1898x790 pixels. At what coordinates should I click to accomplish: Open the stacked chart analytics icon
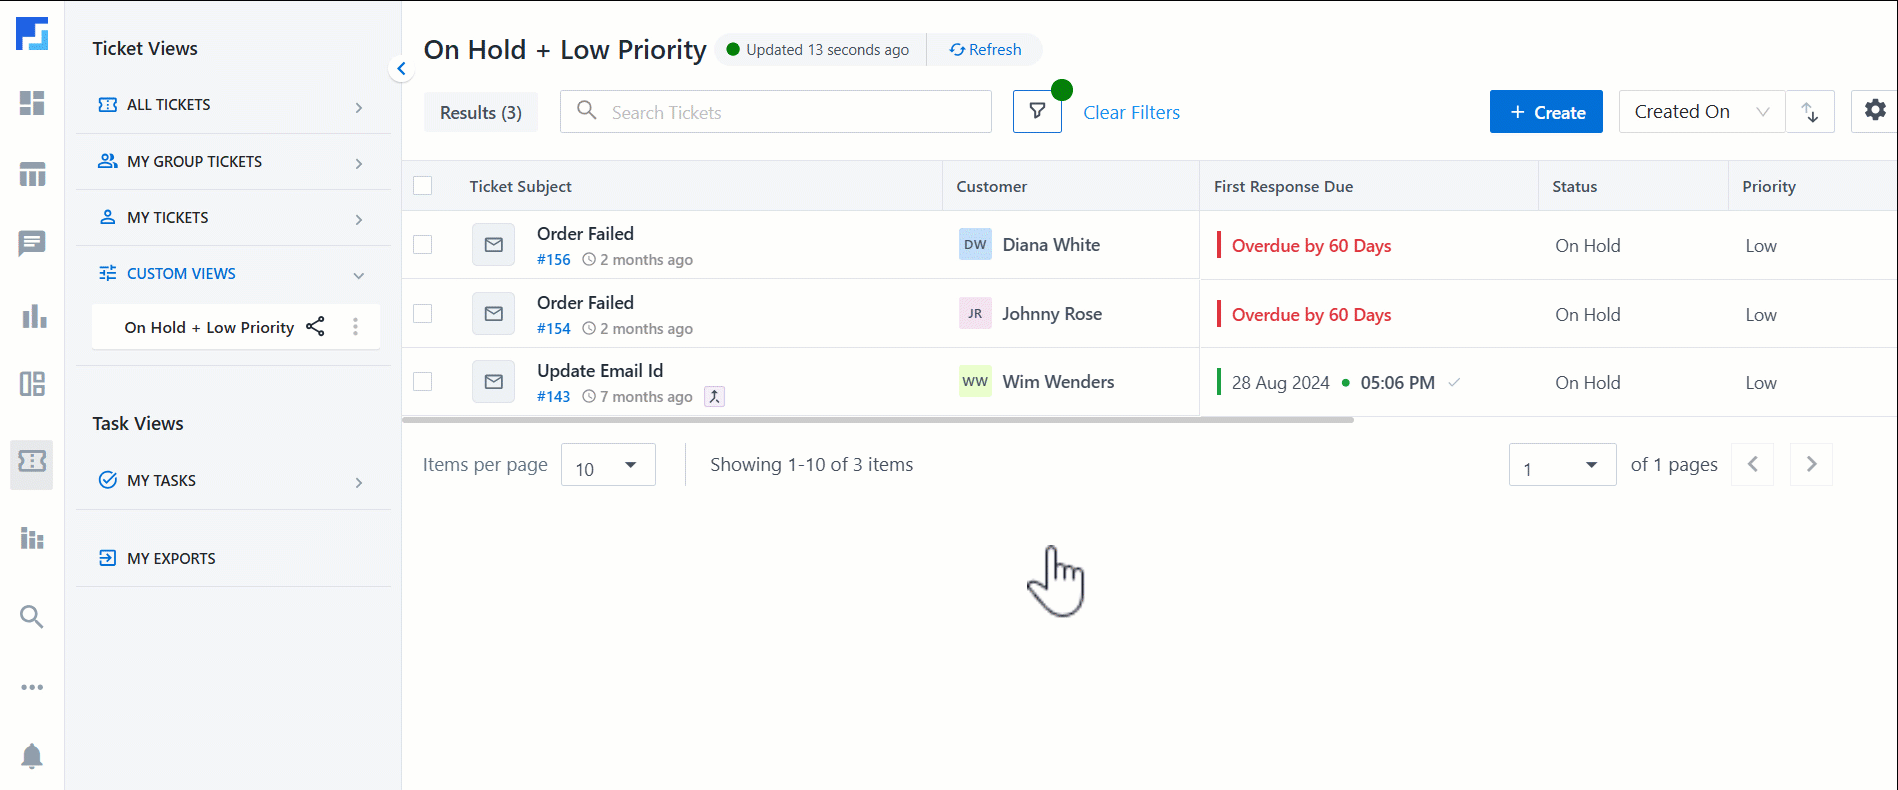tap(32, 538)
